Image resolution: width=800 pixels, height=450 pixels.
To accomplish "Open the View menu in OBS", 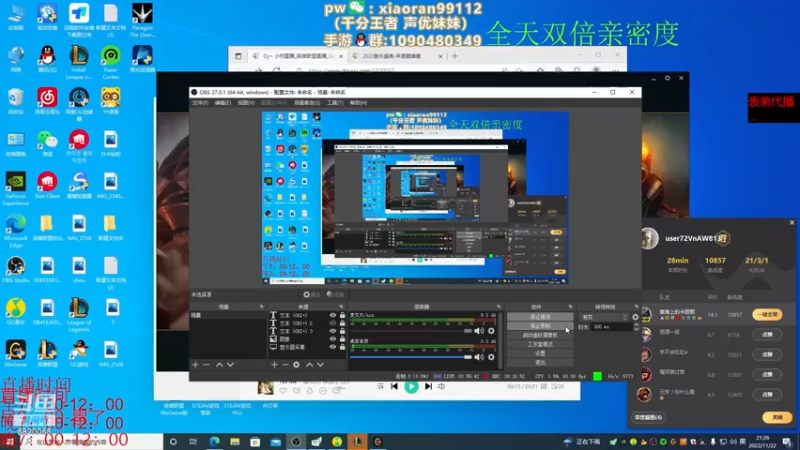I will [x=245, y=103].
